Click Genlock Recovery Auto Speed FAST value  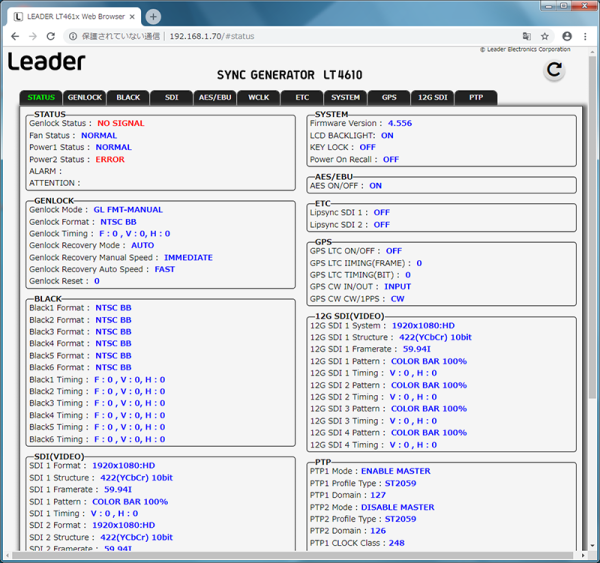(x=165, y=269)
